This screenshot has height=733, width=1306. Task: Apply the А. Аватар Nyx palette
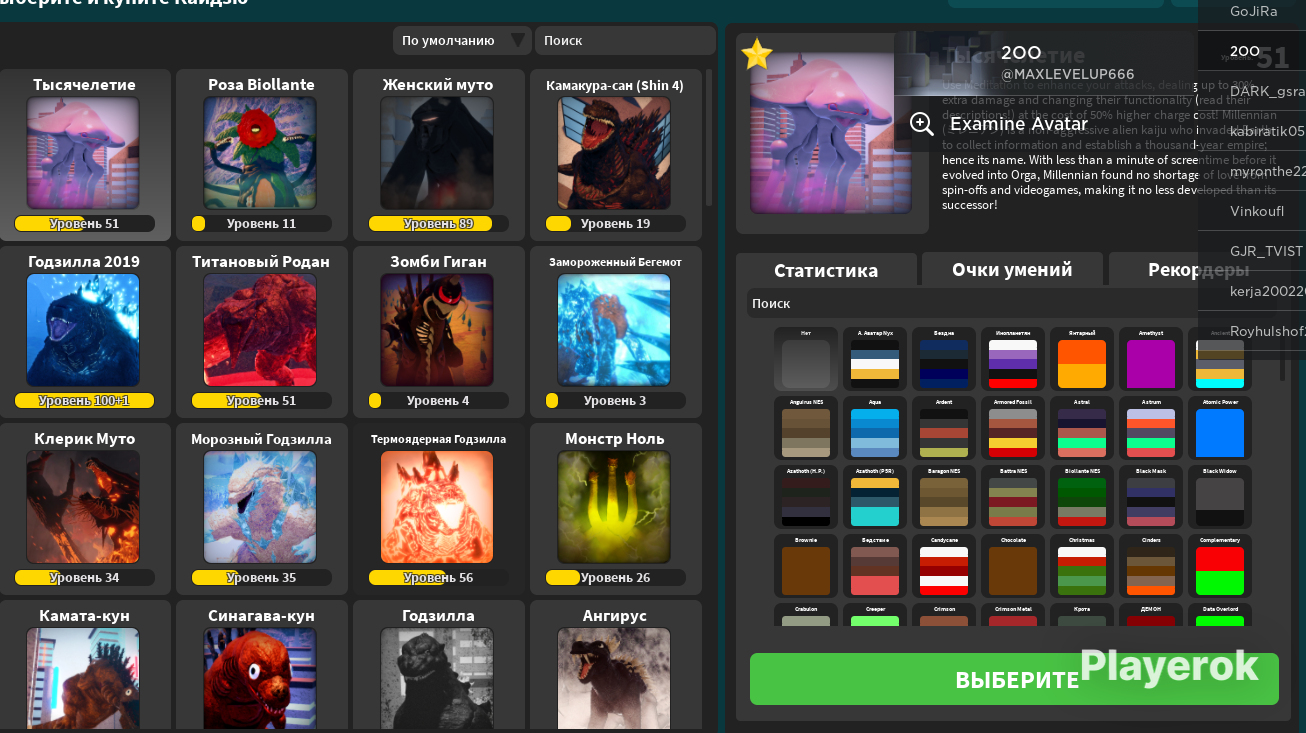[x=875, y=359]
